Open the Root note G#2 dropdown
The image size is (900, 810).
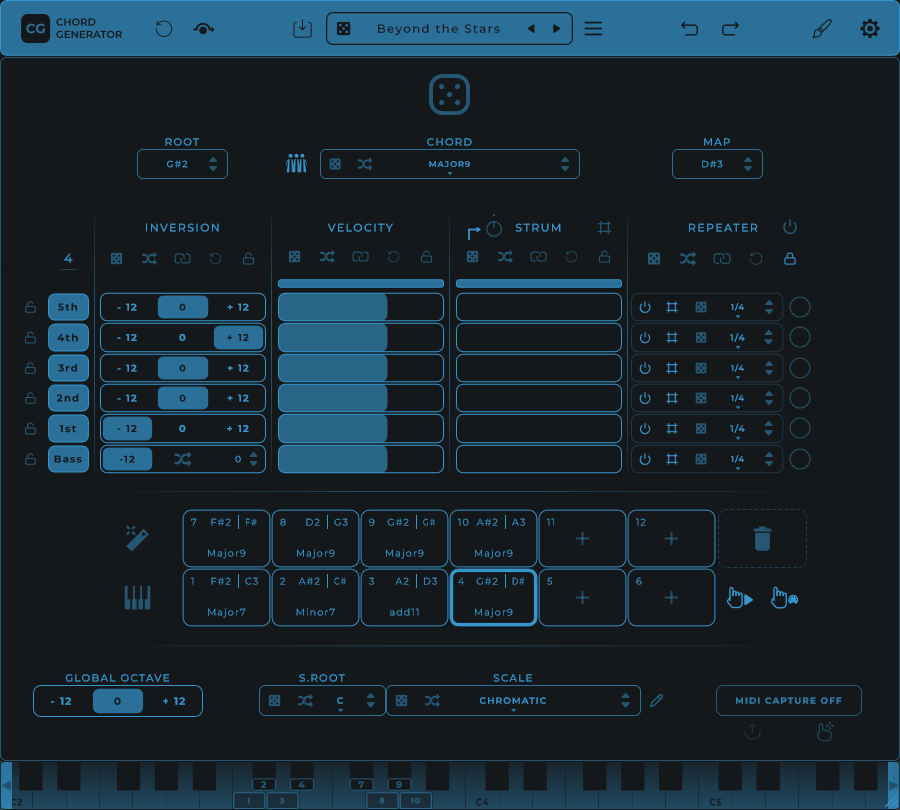pos(182,164)
